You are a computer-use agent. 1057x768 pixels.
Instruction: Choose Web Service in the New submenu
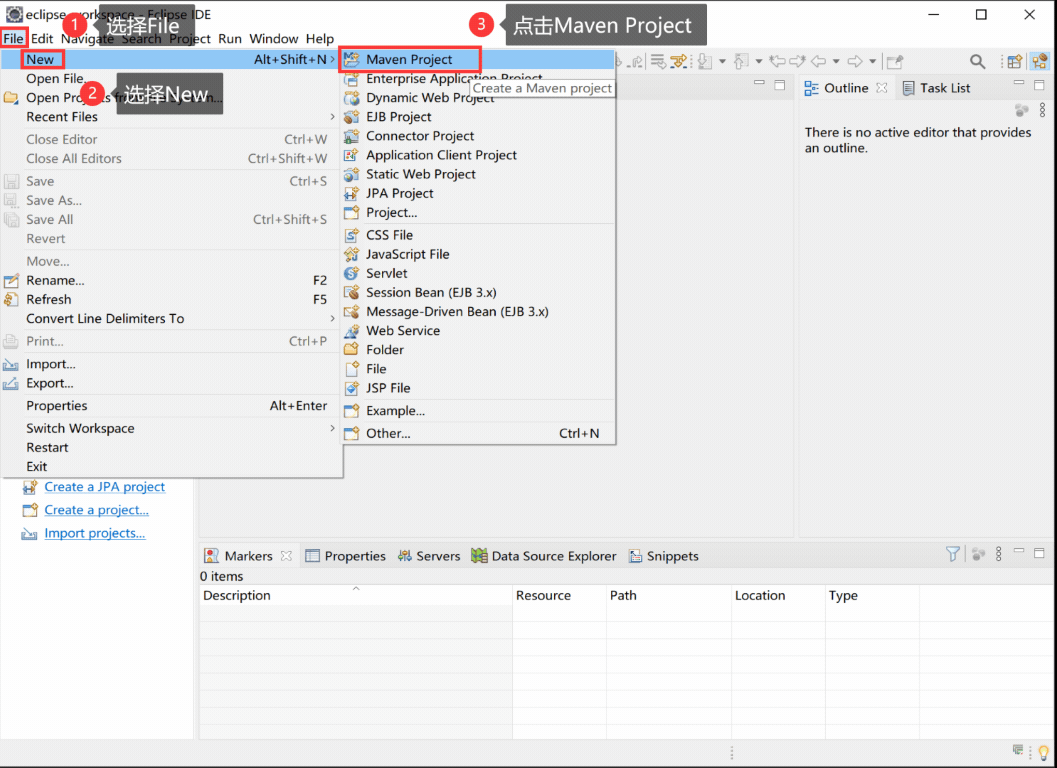pyautogui.click(x=478, y=330)
